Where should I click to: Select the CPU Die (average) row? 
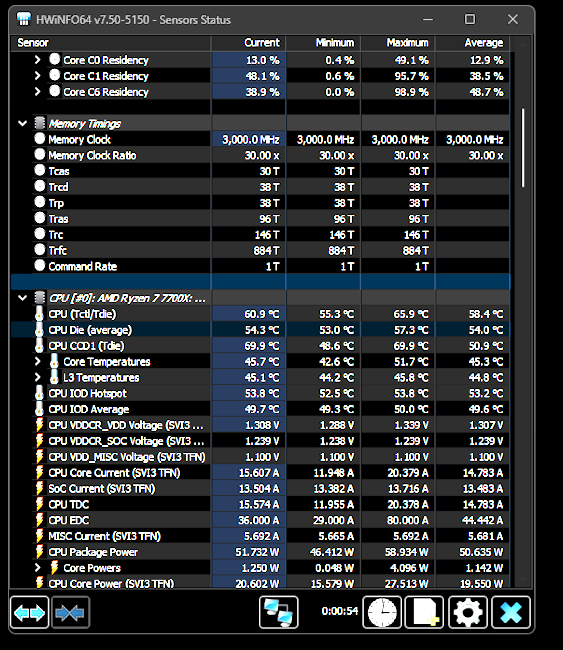click(x=260, y=330)
